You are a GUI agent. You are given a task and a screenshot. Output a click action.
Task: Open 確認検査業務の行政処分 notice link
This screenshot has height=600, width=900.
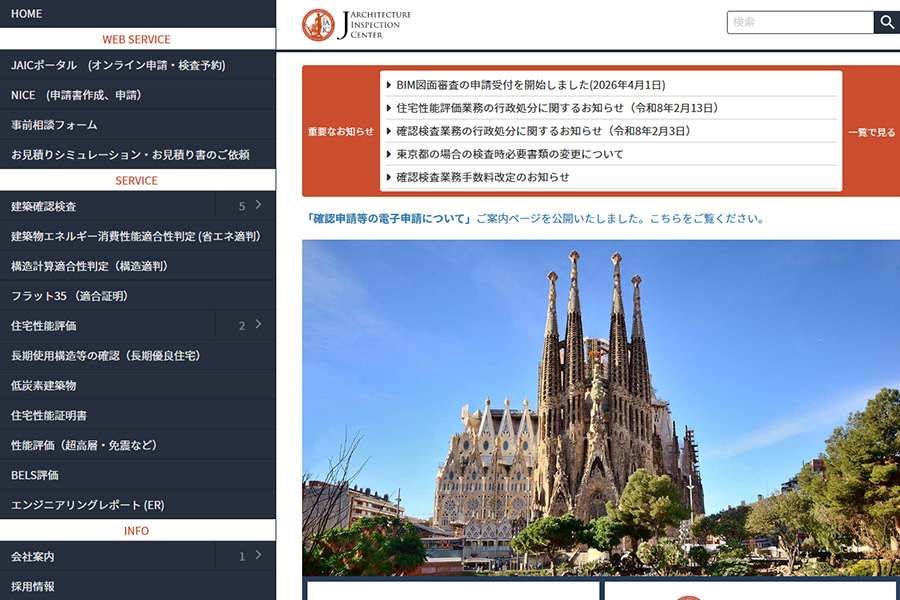coord(544,131)
